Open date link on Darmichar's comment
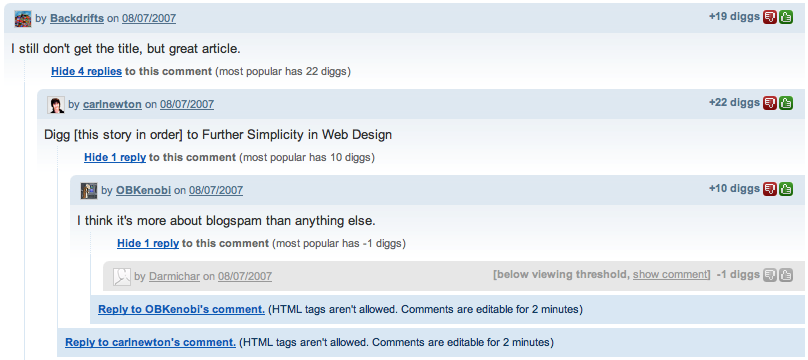The width and height of the screenshot is (808, 360). pos(245,277)
